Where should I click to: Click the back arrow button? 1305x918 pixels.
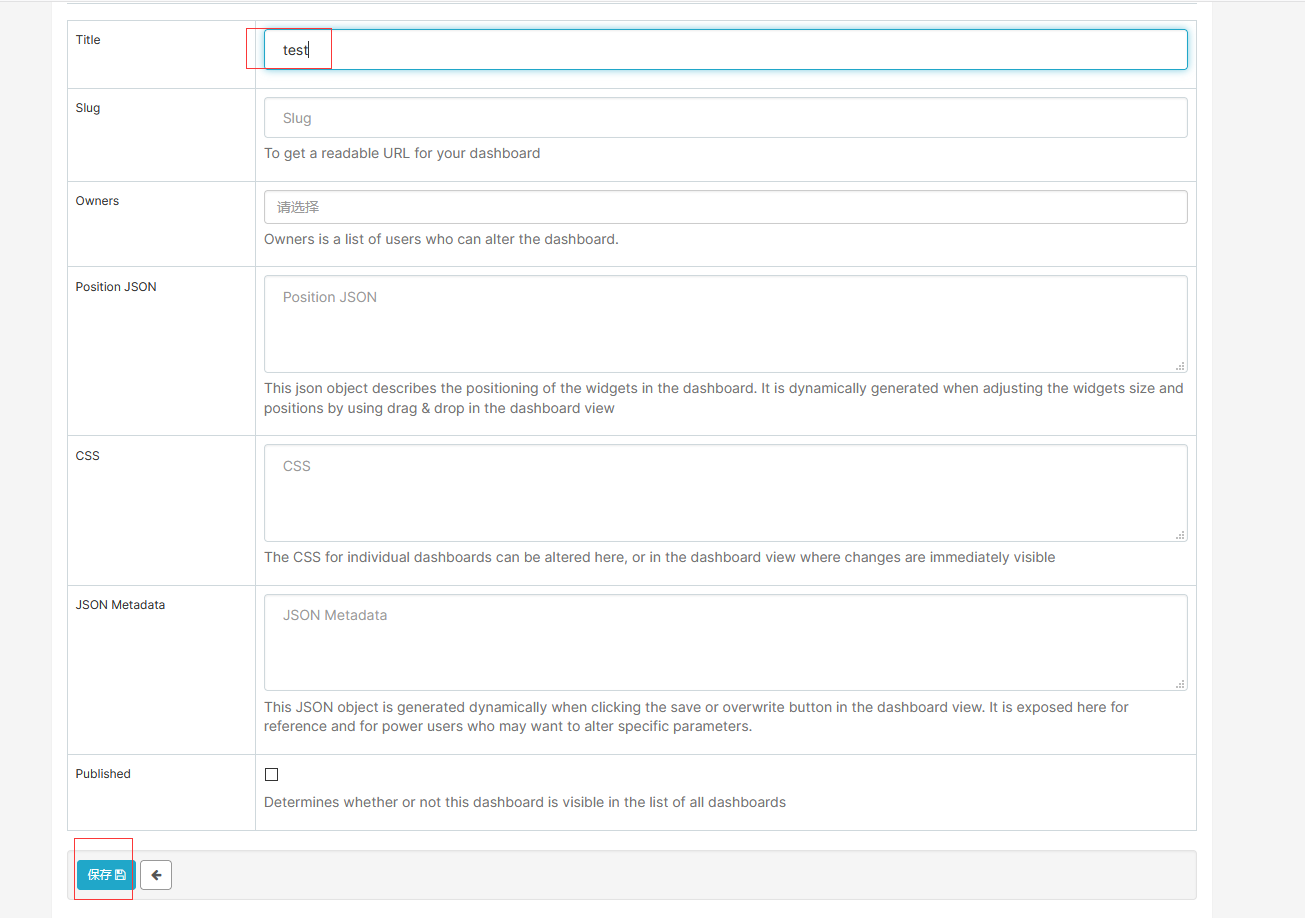[x=156, y=875]
